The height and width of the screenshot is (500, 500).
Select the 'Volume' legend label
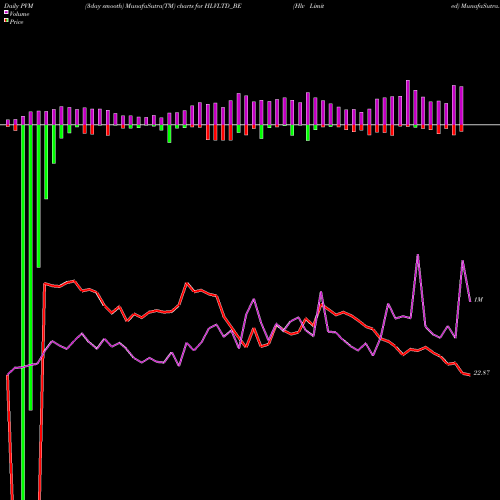click(x=19, y=14)
